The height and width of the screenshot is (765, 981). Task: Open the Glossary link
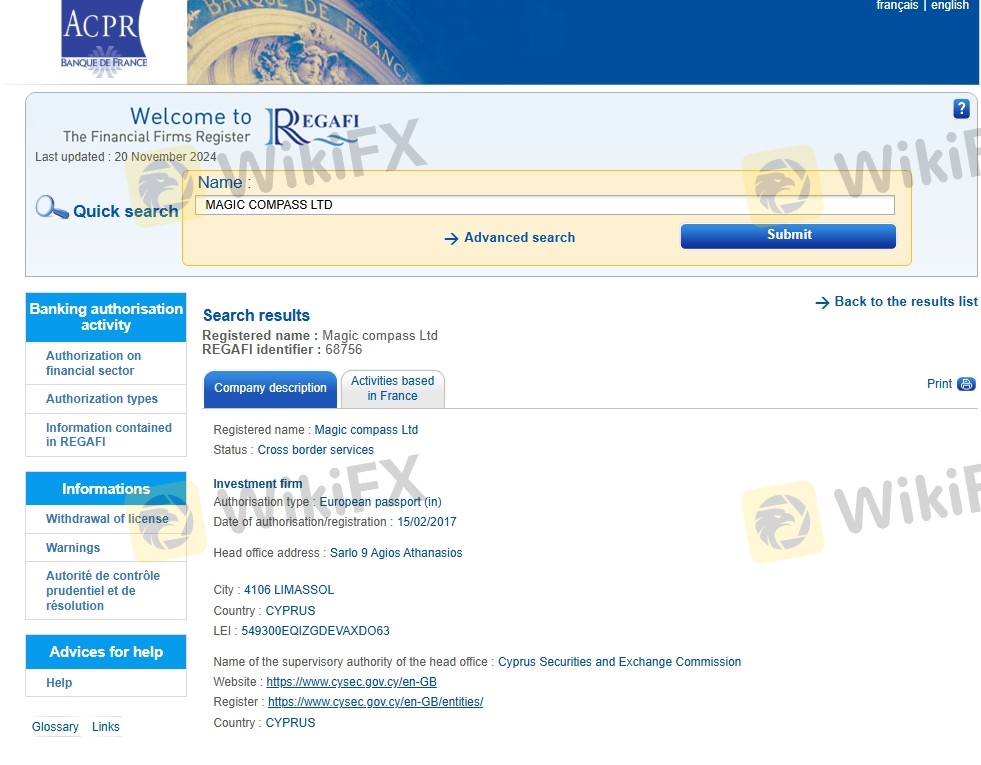(x=55, y=727)
